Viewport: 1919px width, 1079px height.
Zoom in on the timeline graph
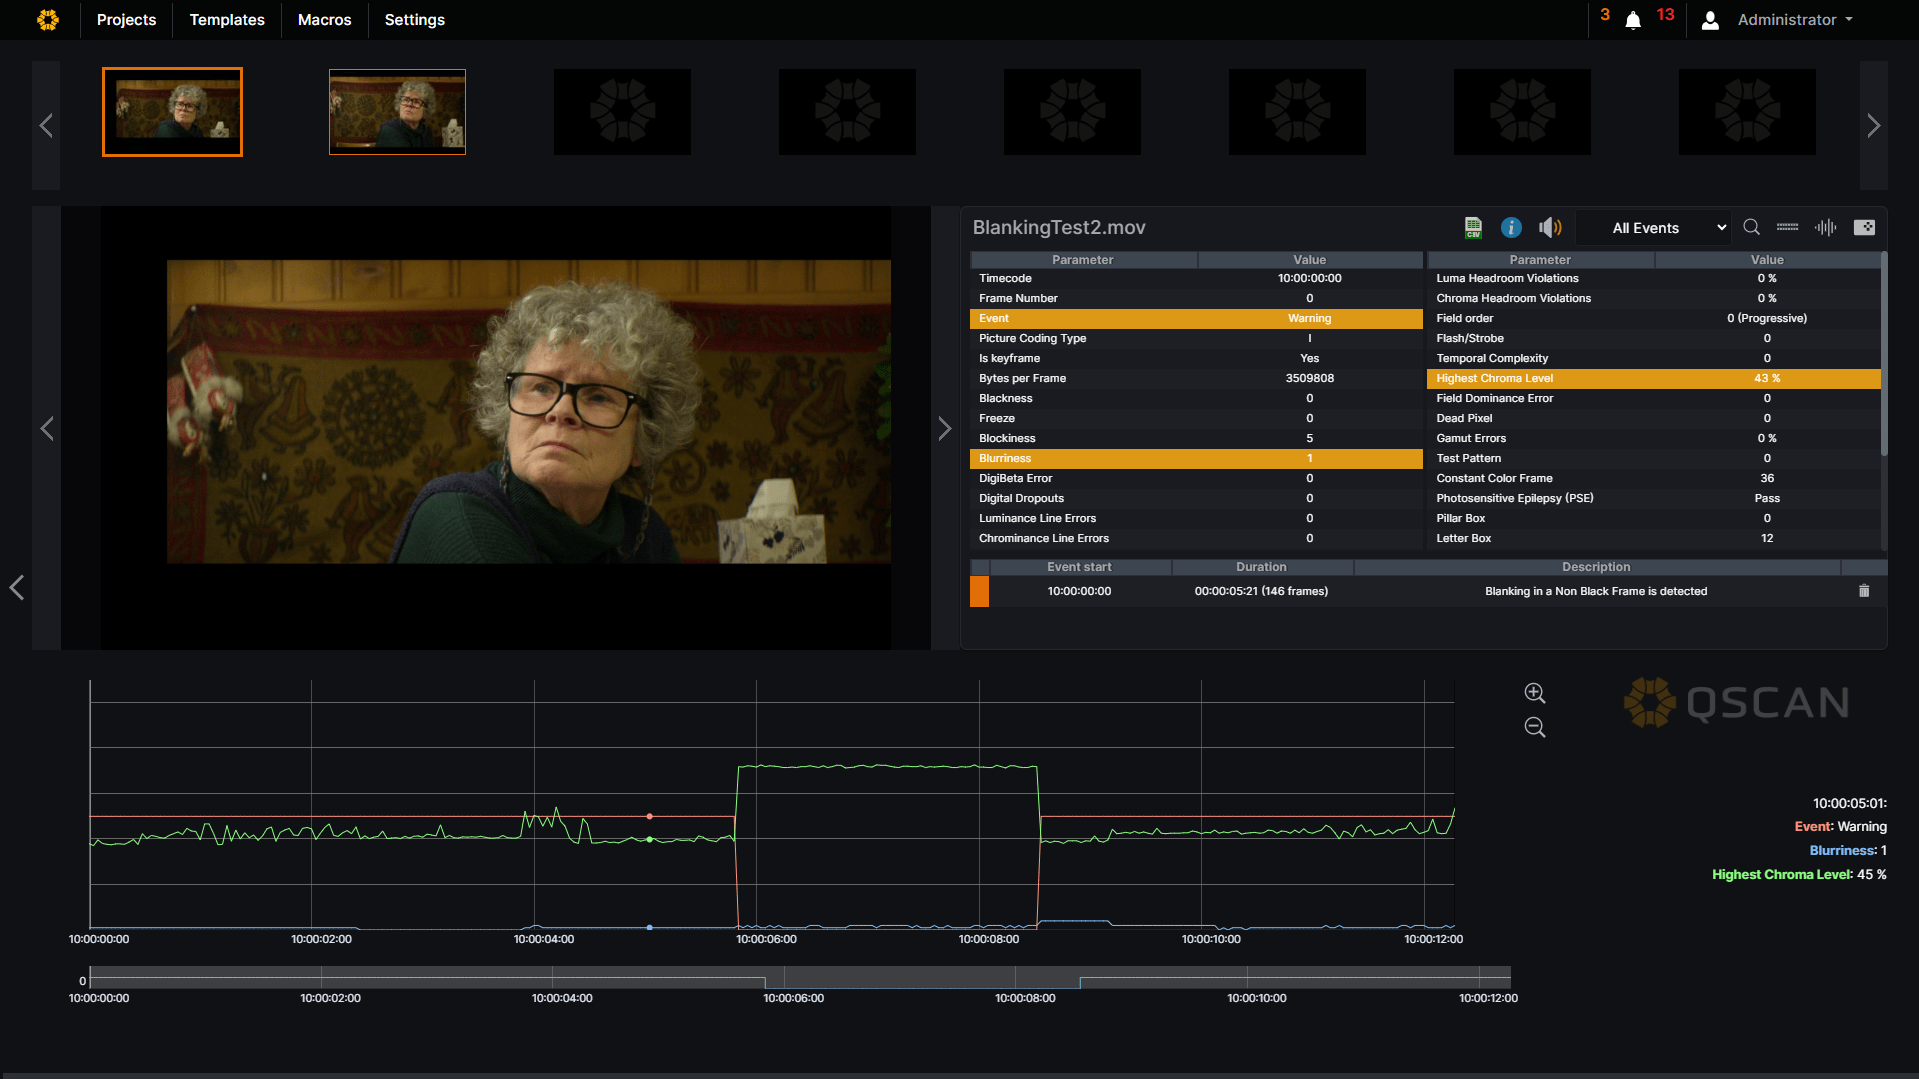(x=1534, y=693)
